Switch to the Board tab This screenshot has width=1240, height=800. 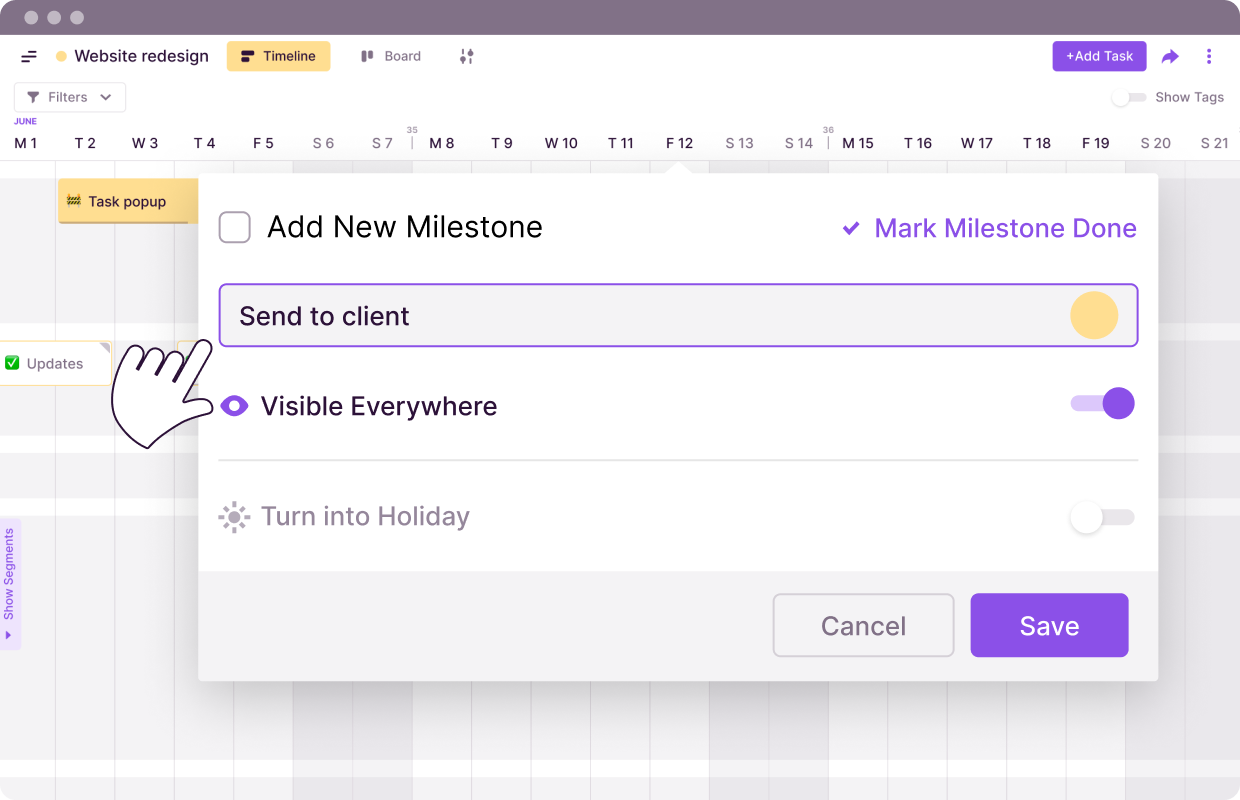(x=391, y=57)
